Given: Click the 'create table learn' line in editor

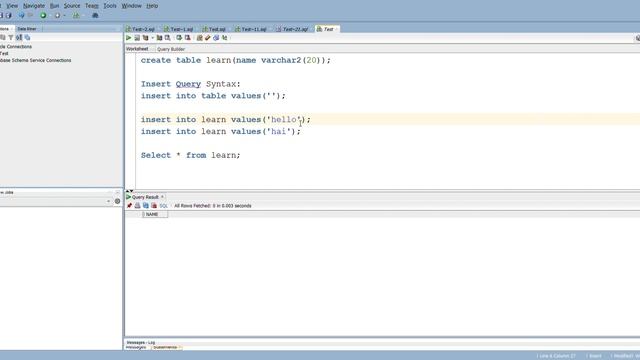Looking at the screenshot, I should [236, 60].
